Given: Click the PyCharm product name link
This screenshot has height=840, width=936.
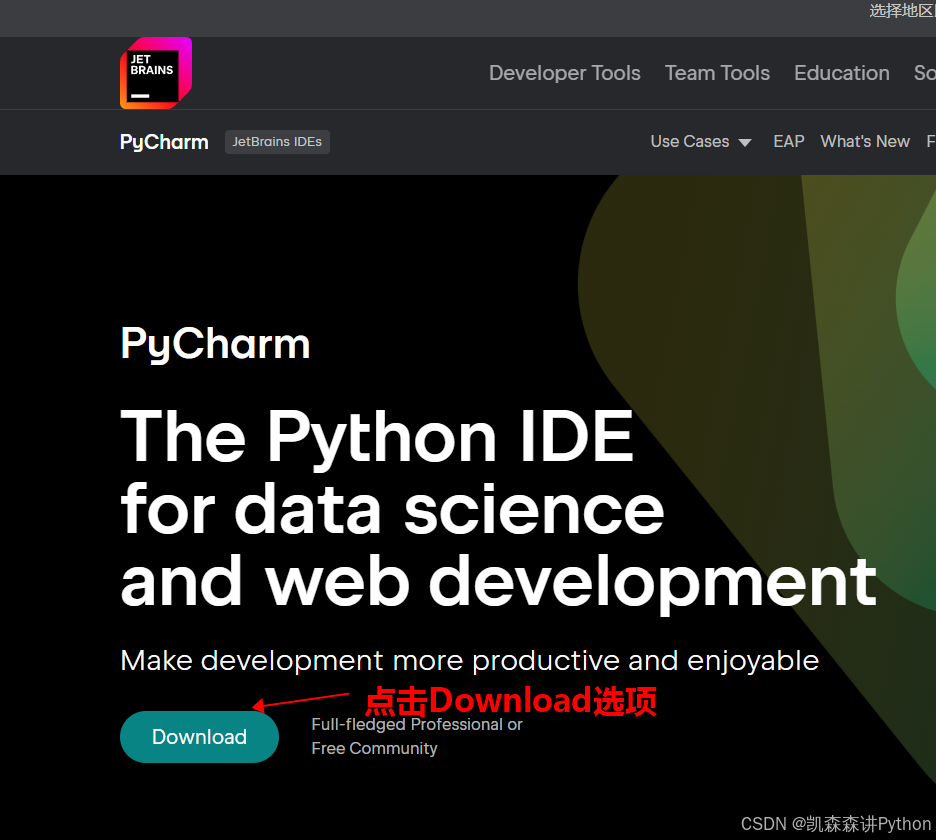Looking at the screenshot, I should pyautogui.click(x=164, y=142).
